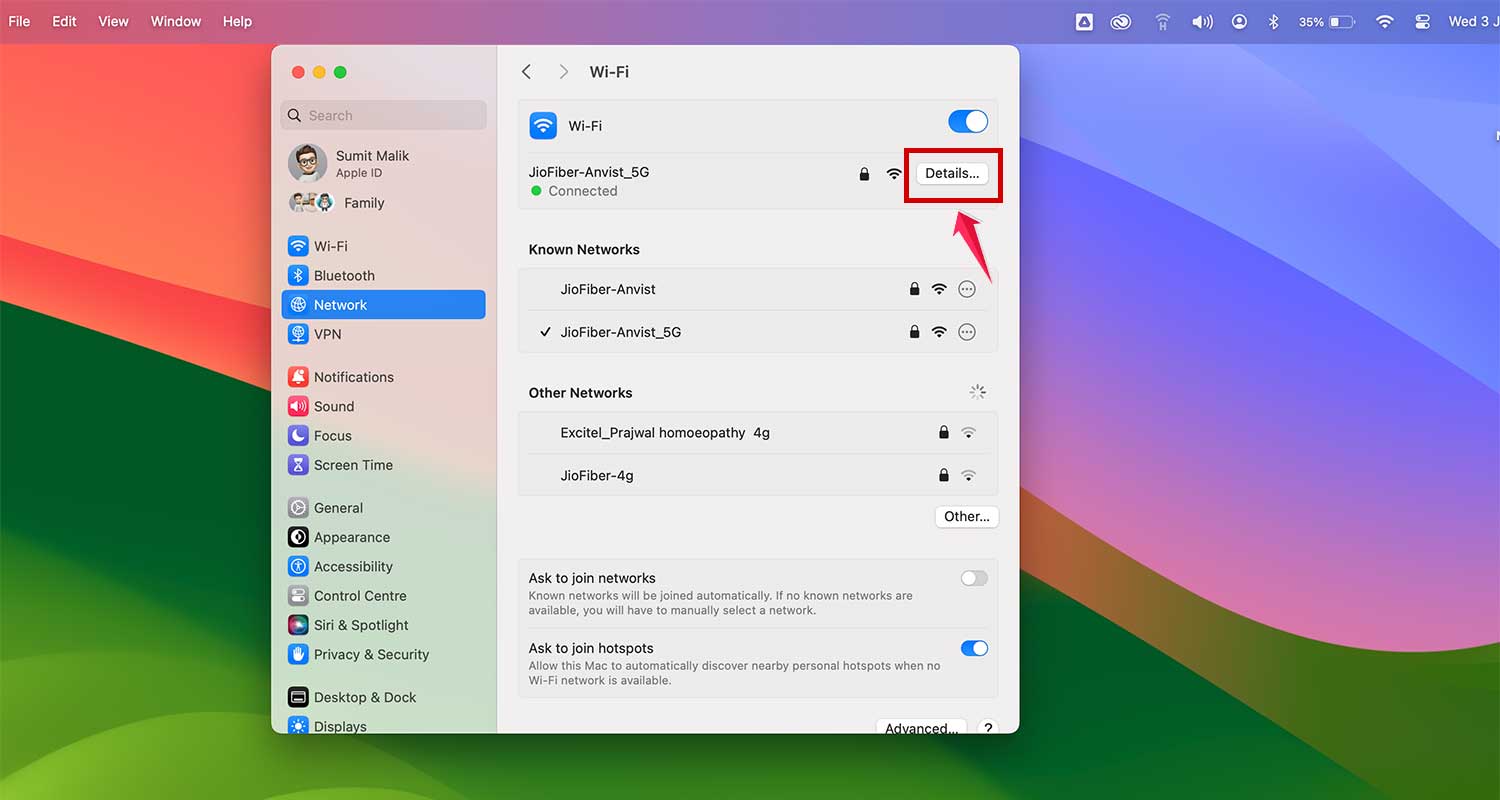The image size is (1500, 800).
Task: Click the back navigation chevron
Action: [x=526, y=71]
